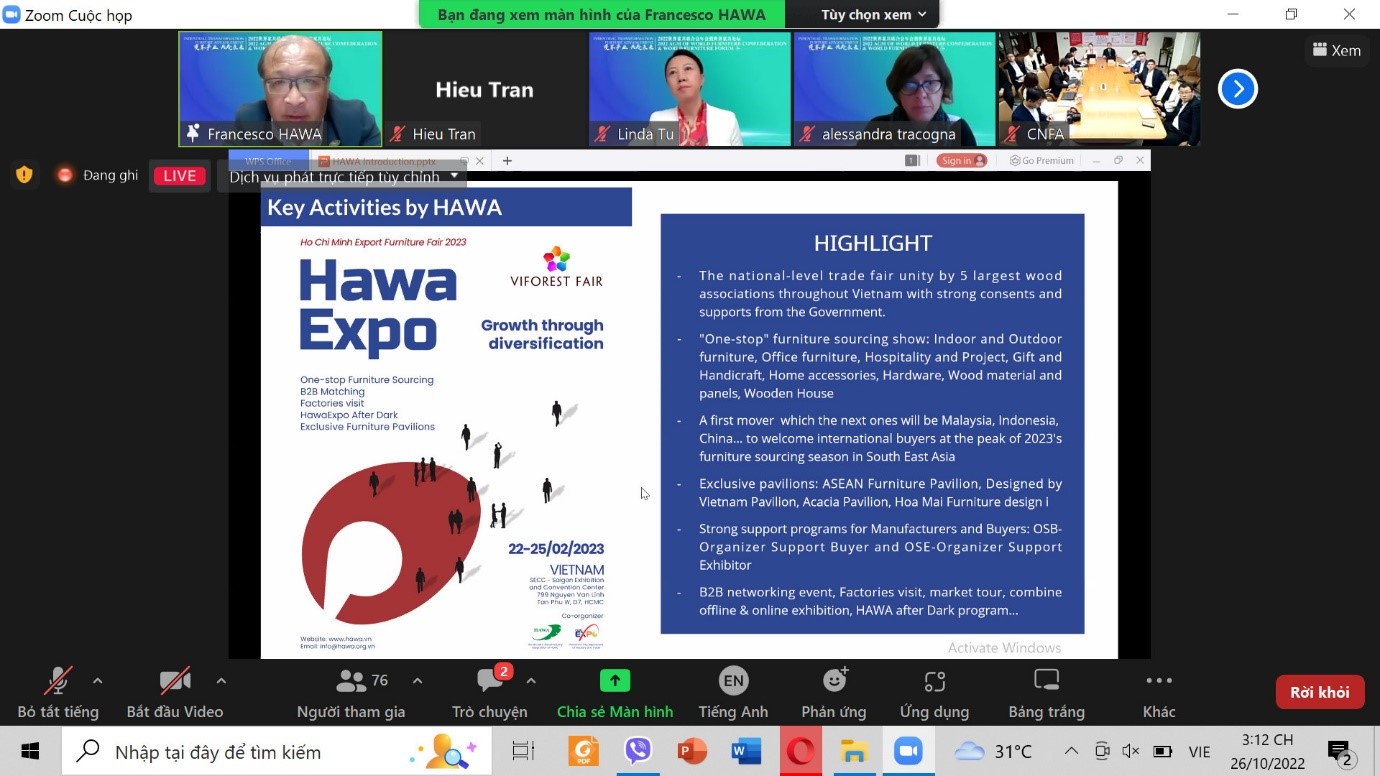The height and width of the screenshot is (776, 1380).
Task: Add new tab in WPS with plus
Action: 507,160
